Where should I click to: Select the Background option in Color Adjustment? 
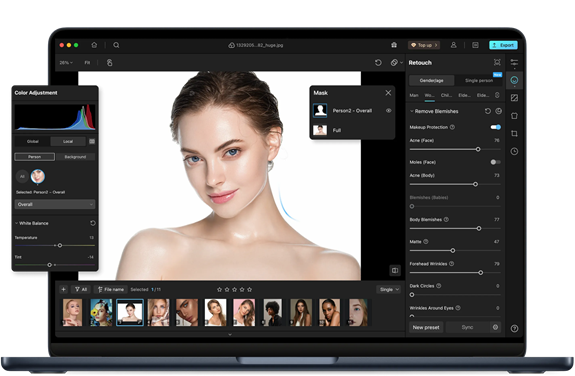pyautogui.click(x=75, y=157)
